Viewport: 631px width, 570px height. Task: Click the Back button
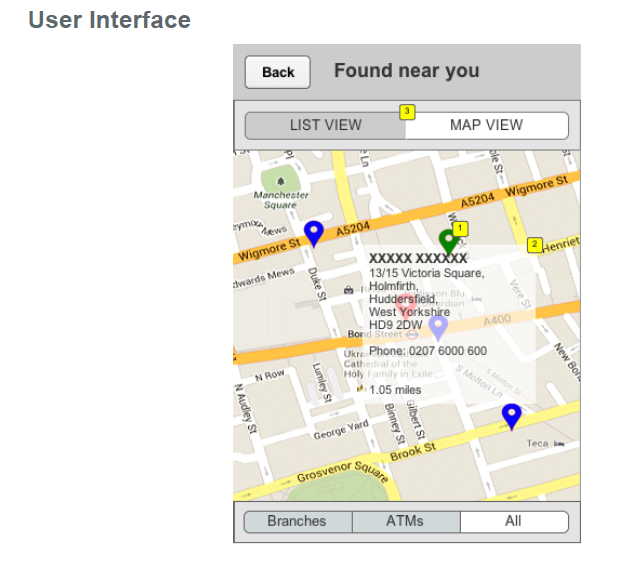click(277, 72)
